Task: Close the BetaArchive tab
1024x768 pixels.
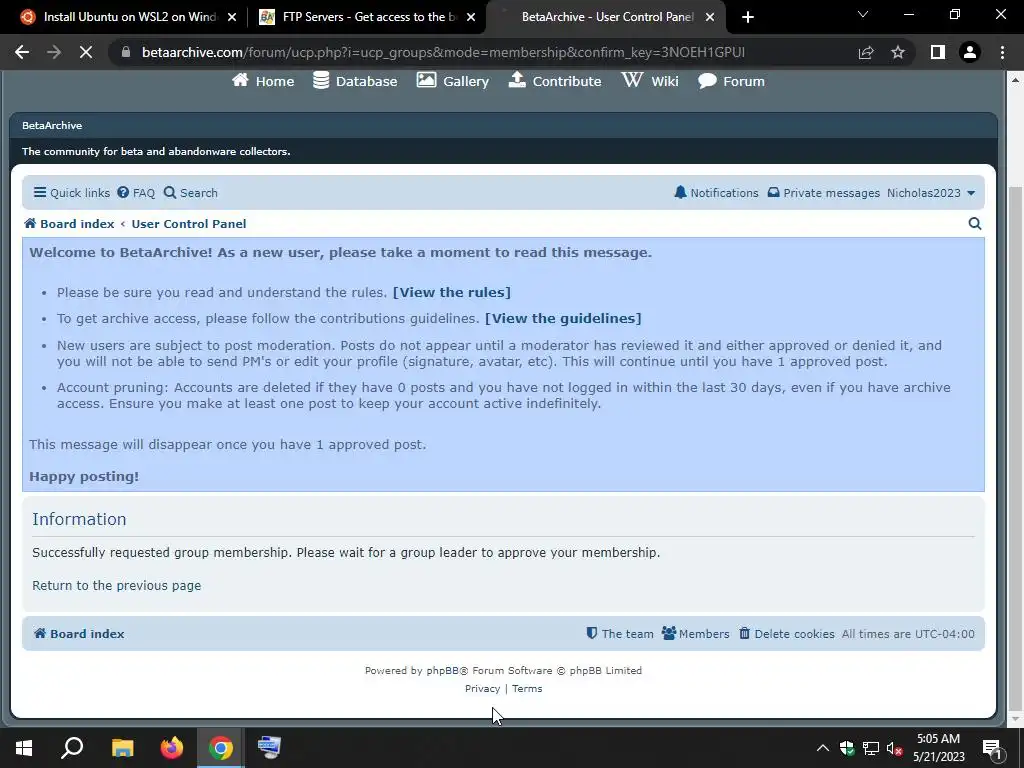Action: [x=710, y=17]
